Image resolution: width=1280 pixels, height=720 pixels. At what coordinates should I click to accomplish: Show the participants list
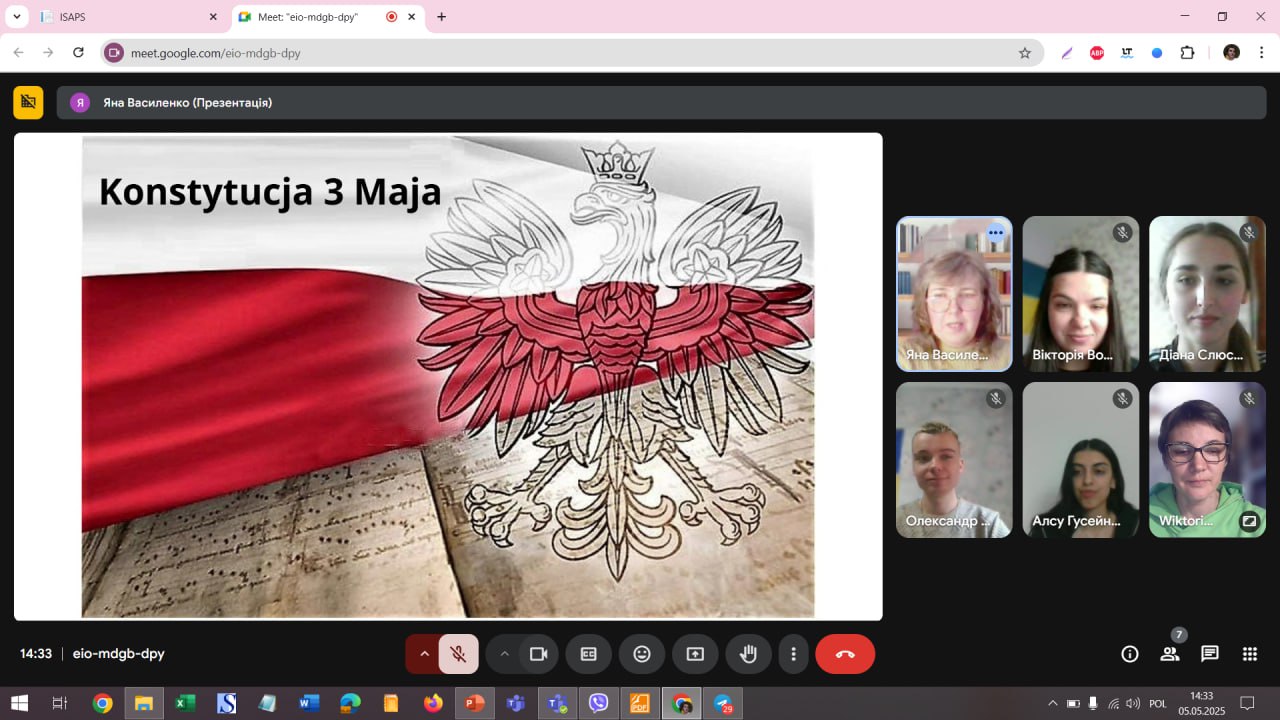pos(1169,654)
